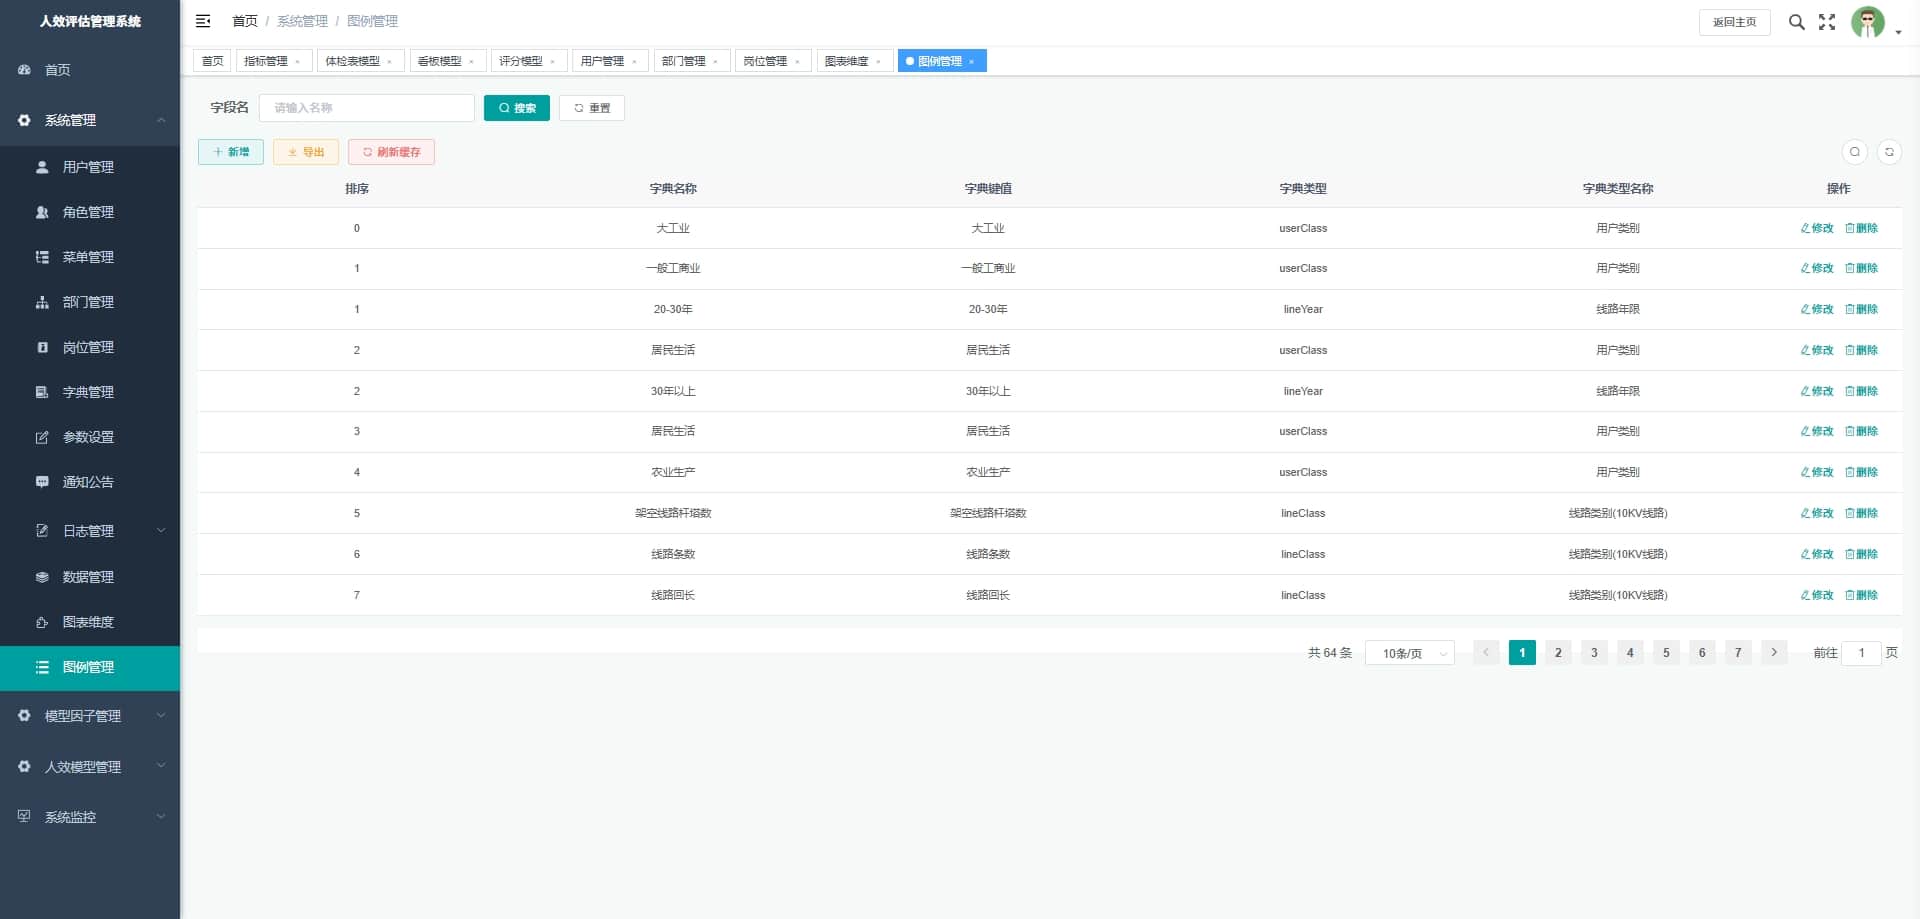
Task: Delete the 线路条数 row
Action: (1861, 554)
